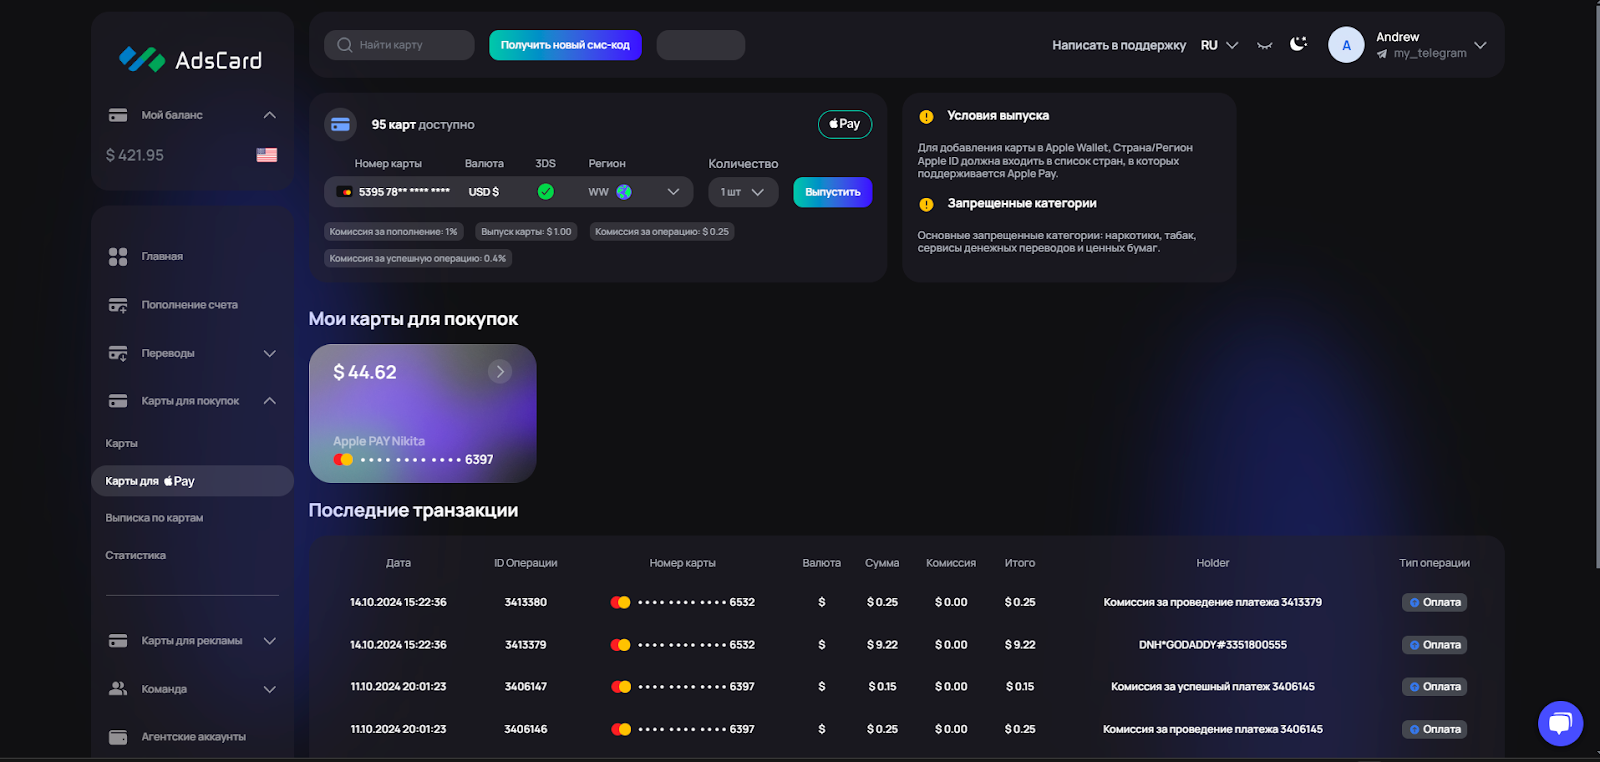1600x762 pixels.
Task: Select Карты для Apple Pay item
Action: (192, 481)
